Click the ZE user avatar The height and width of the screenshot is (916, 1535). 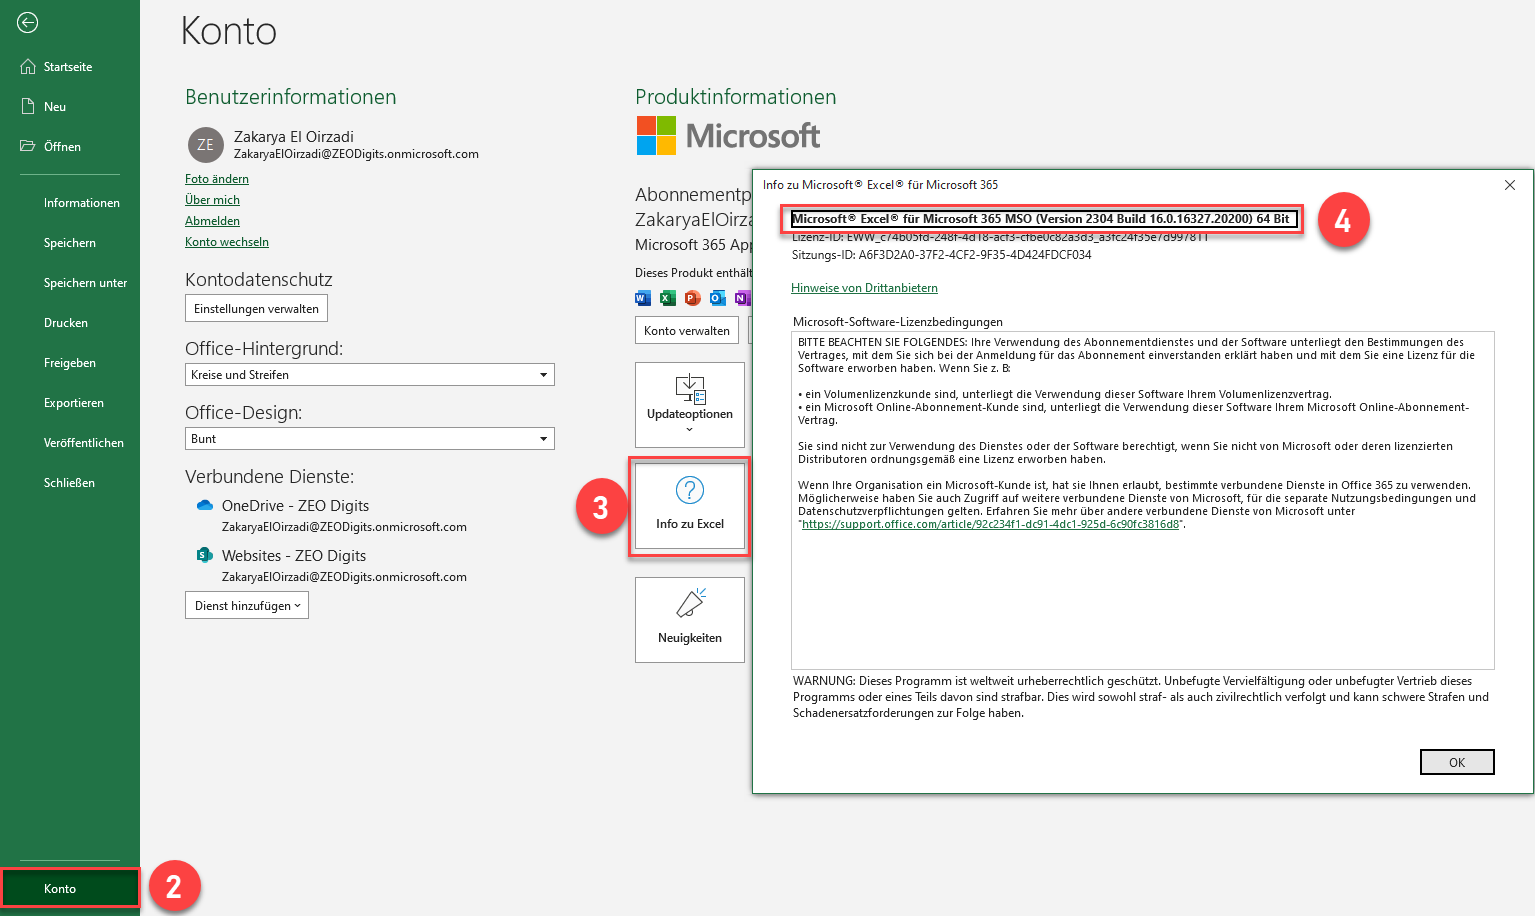tap(205, 145)
